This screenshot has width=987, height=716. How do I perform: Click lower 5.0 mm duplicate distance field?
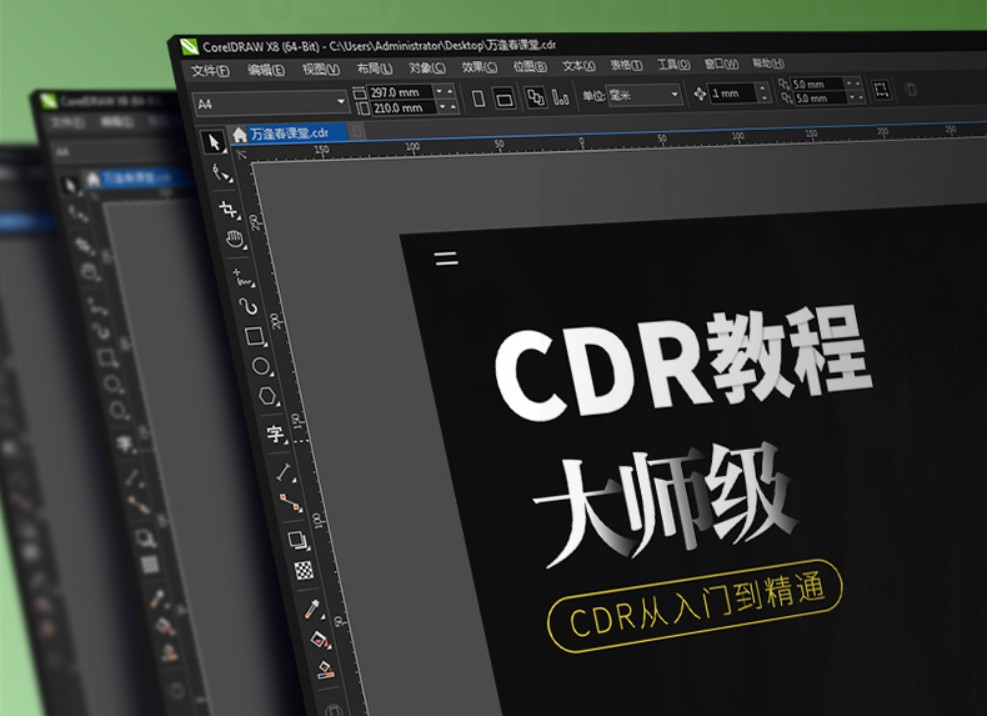pos(820,98)
